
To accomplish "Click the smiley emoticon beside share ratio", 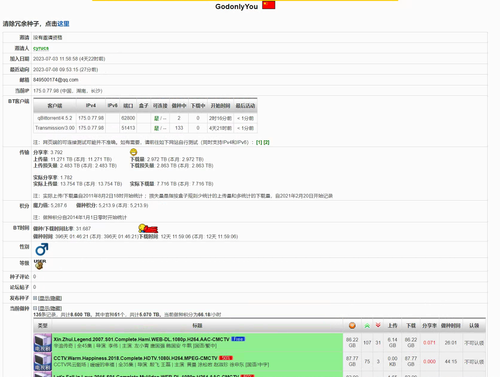I will click(x=134, y=152).
